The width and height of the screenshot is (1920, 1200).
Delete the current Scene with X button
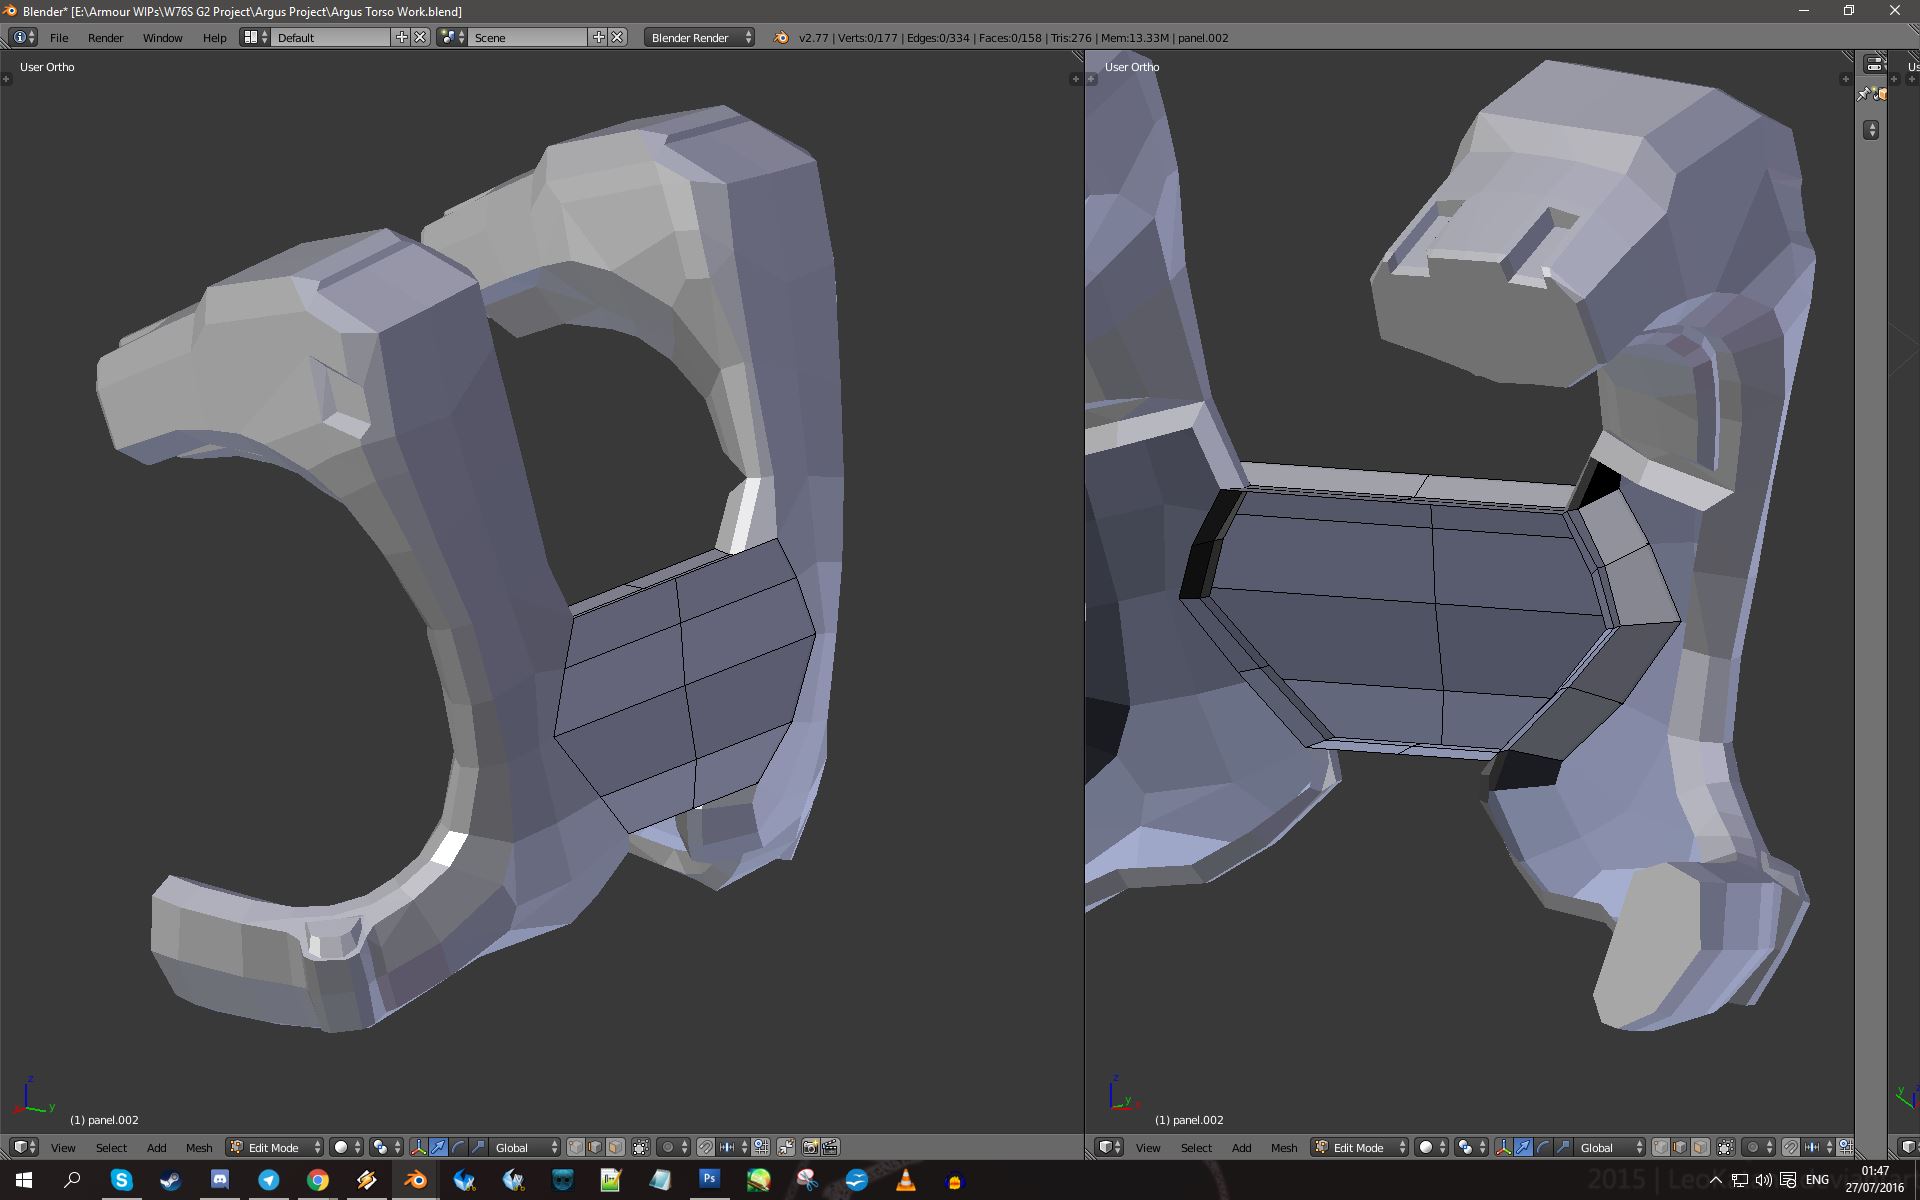(x=617, y=37)
